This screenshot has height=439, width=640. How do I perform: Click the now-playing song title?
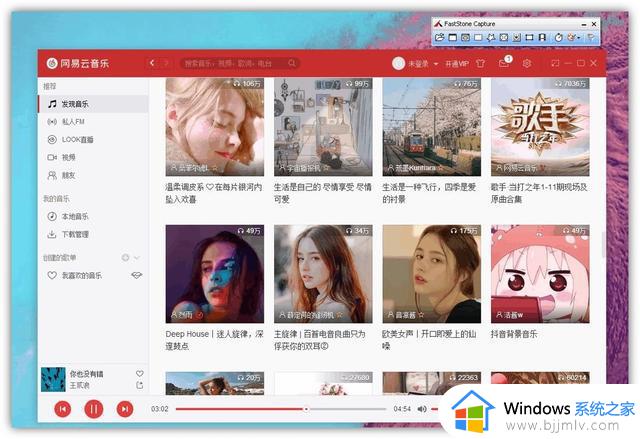(x=87, y=374)
